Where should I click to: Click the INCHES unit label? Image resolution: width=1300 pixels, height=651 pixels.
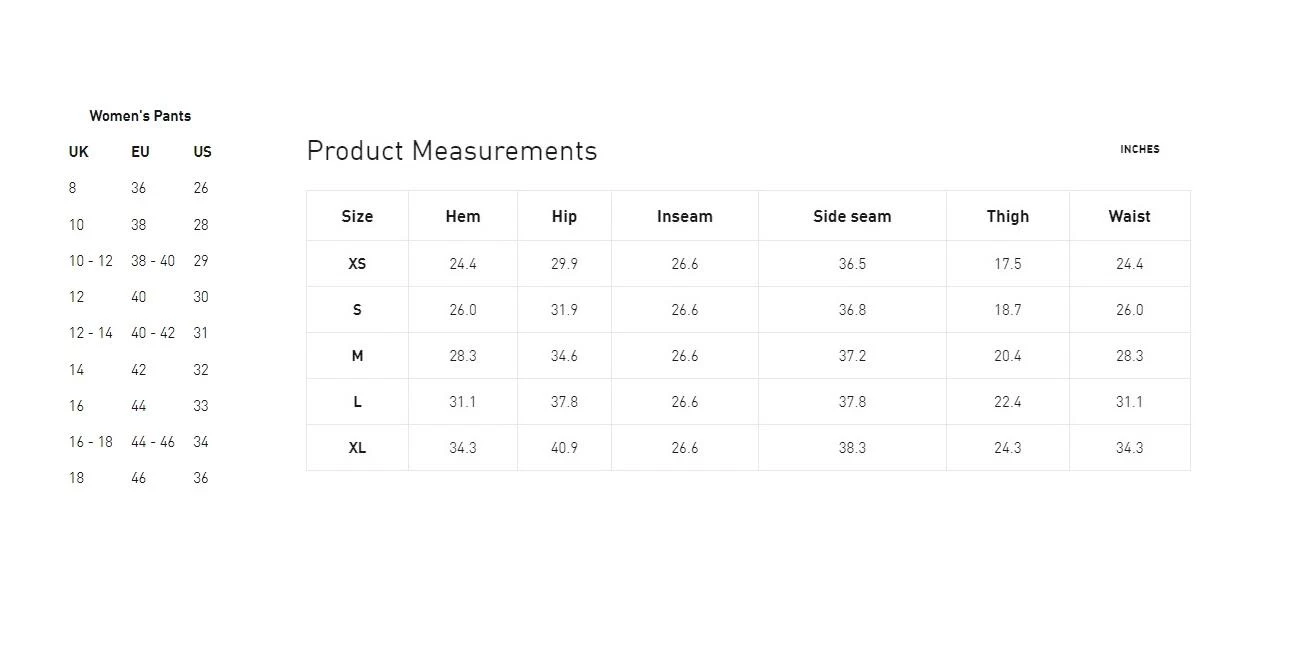click(1139, 149)
